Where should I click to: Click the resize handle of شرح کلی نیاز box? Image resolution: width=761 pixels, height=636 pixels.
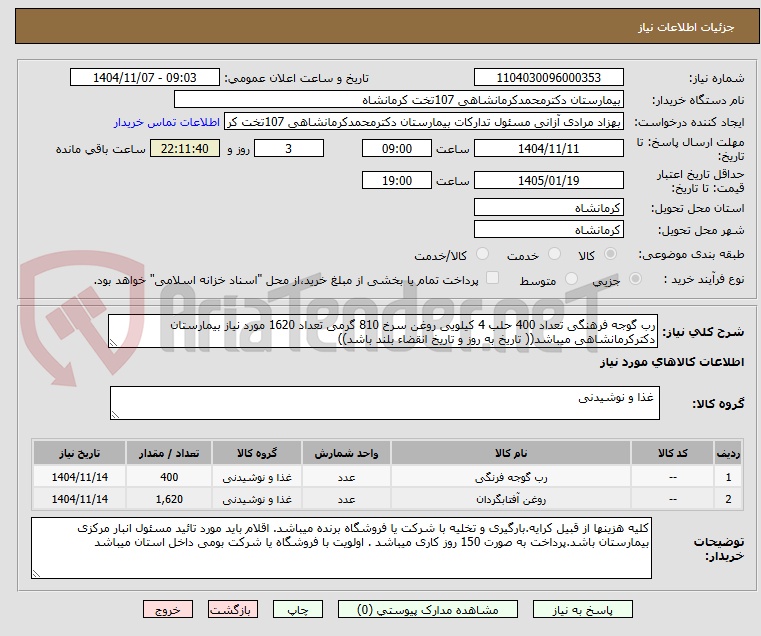(113, 343)
